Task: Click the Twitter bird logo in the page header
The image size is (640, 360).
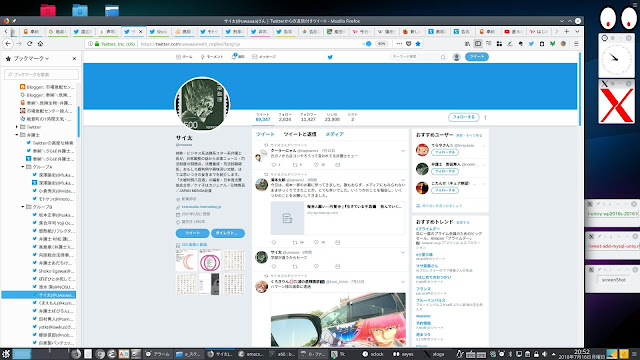Action: pyautogui.click(x=330, y=57)
